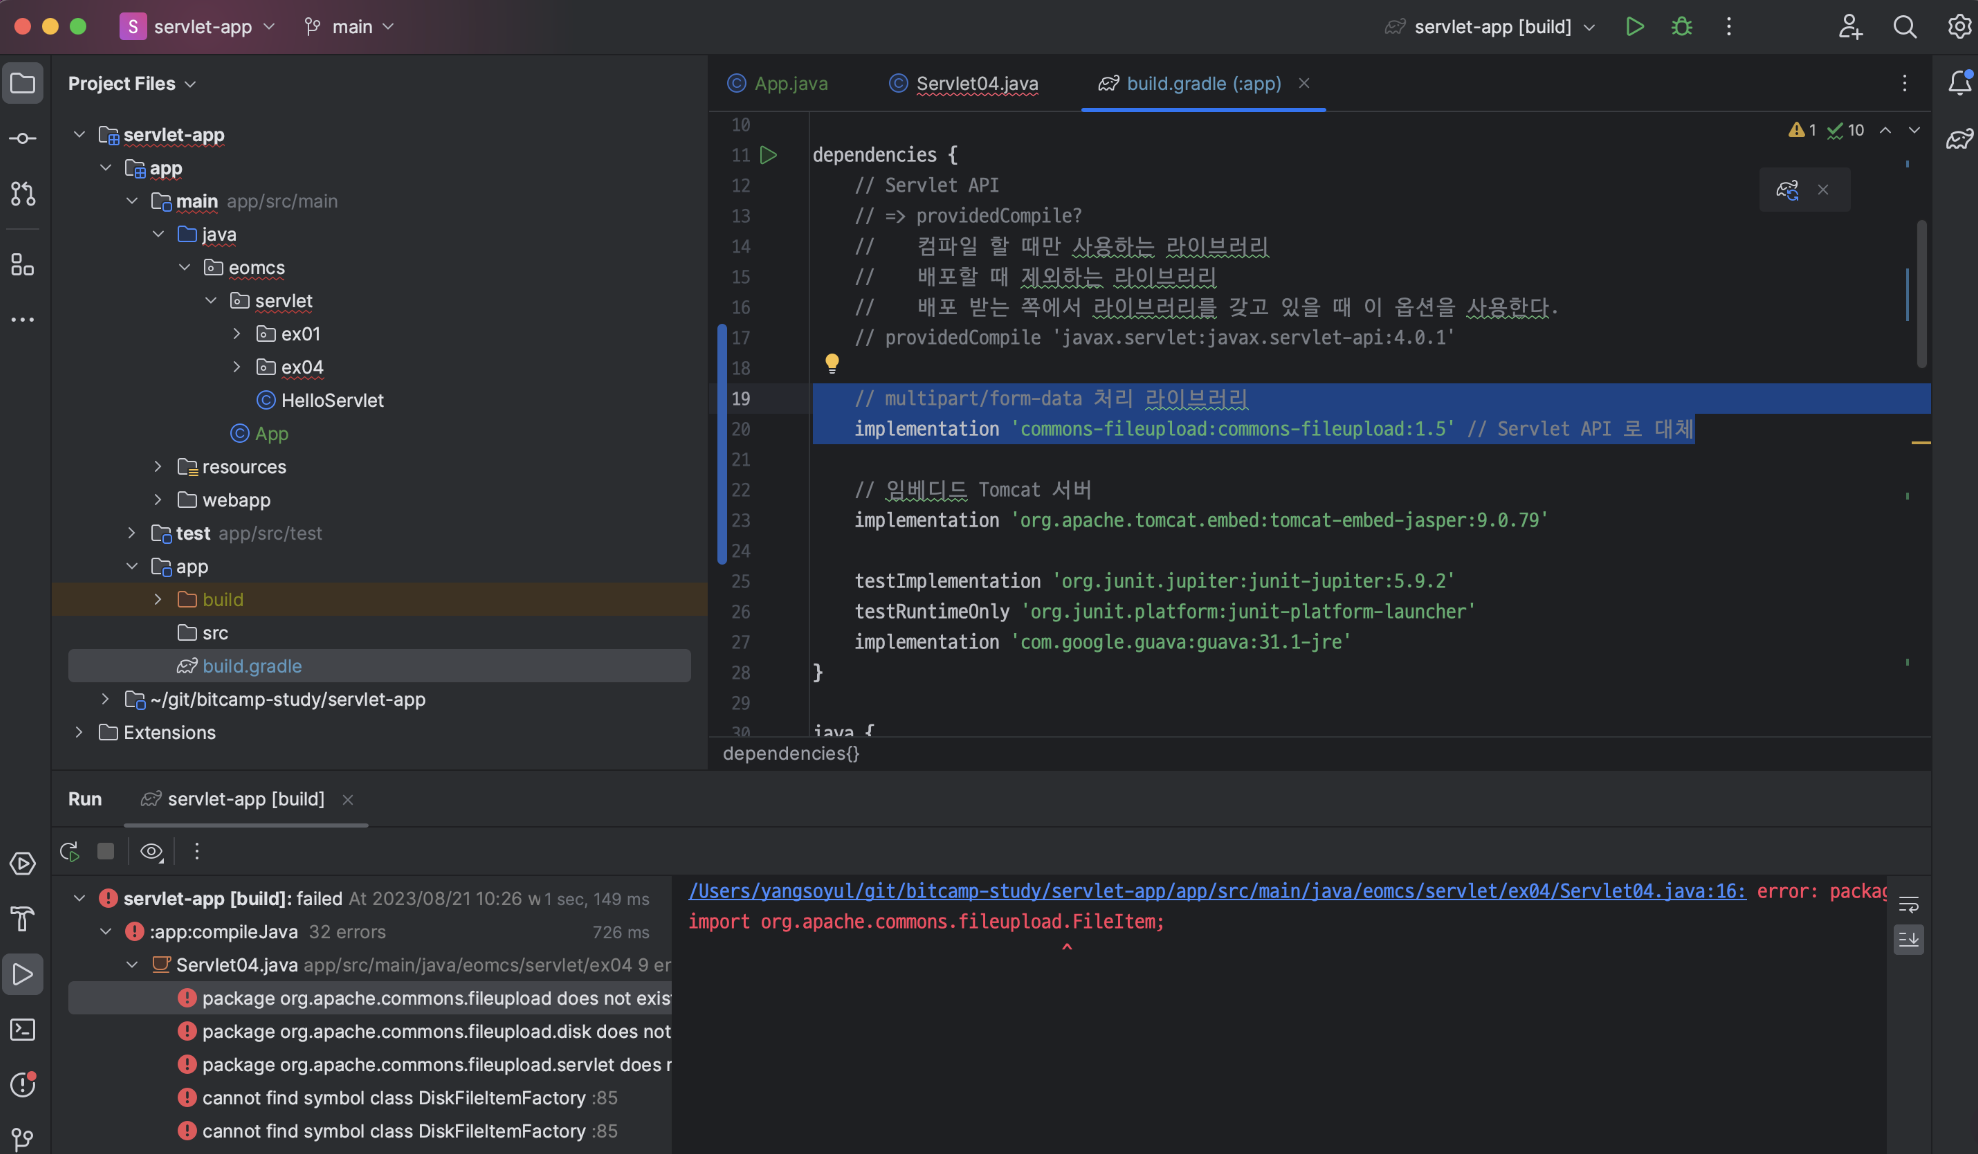Toggle soft-wrap in the build output

(x=1908, y=905)
